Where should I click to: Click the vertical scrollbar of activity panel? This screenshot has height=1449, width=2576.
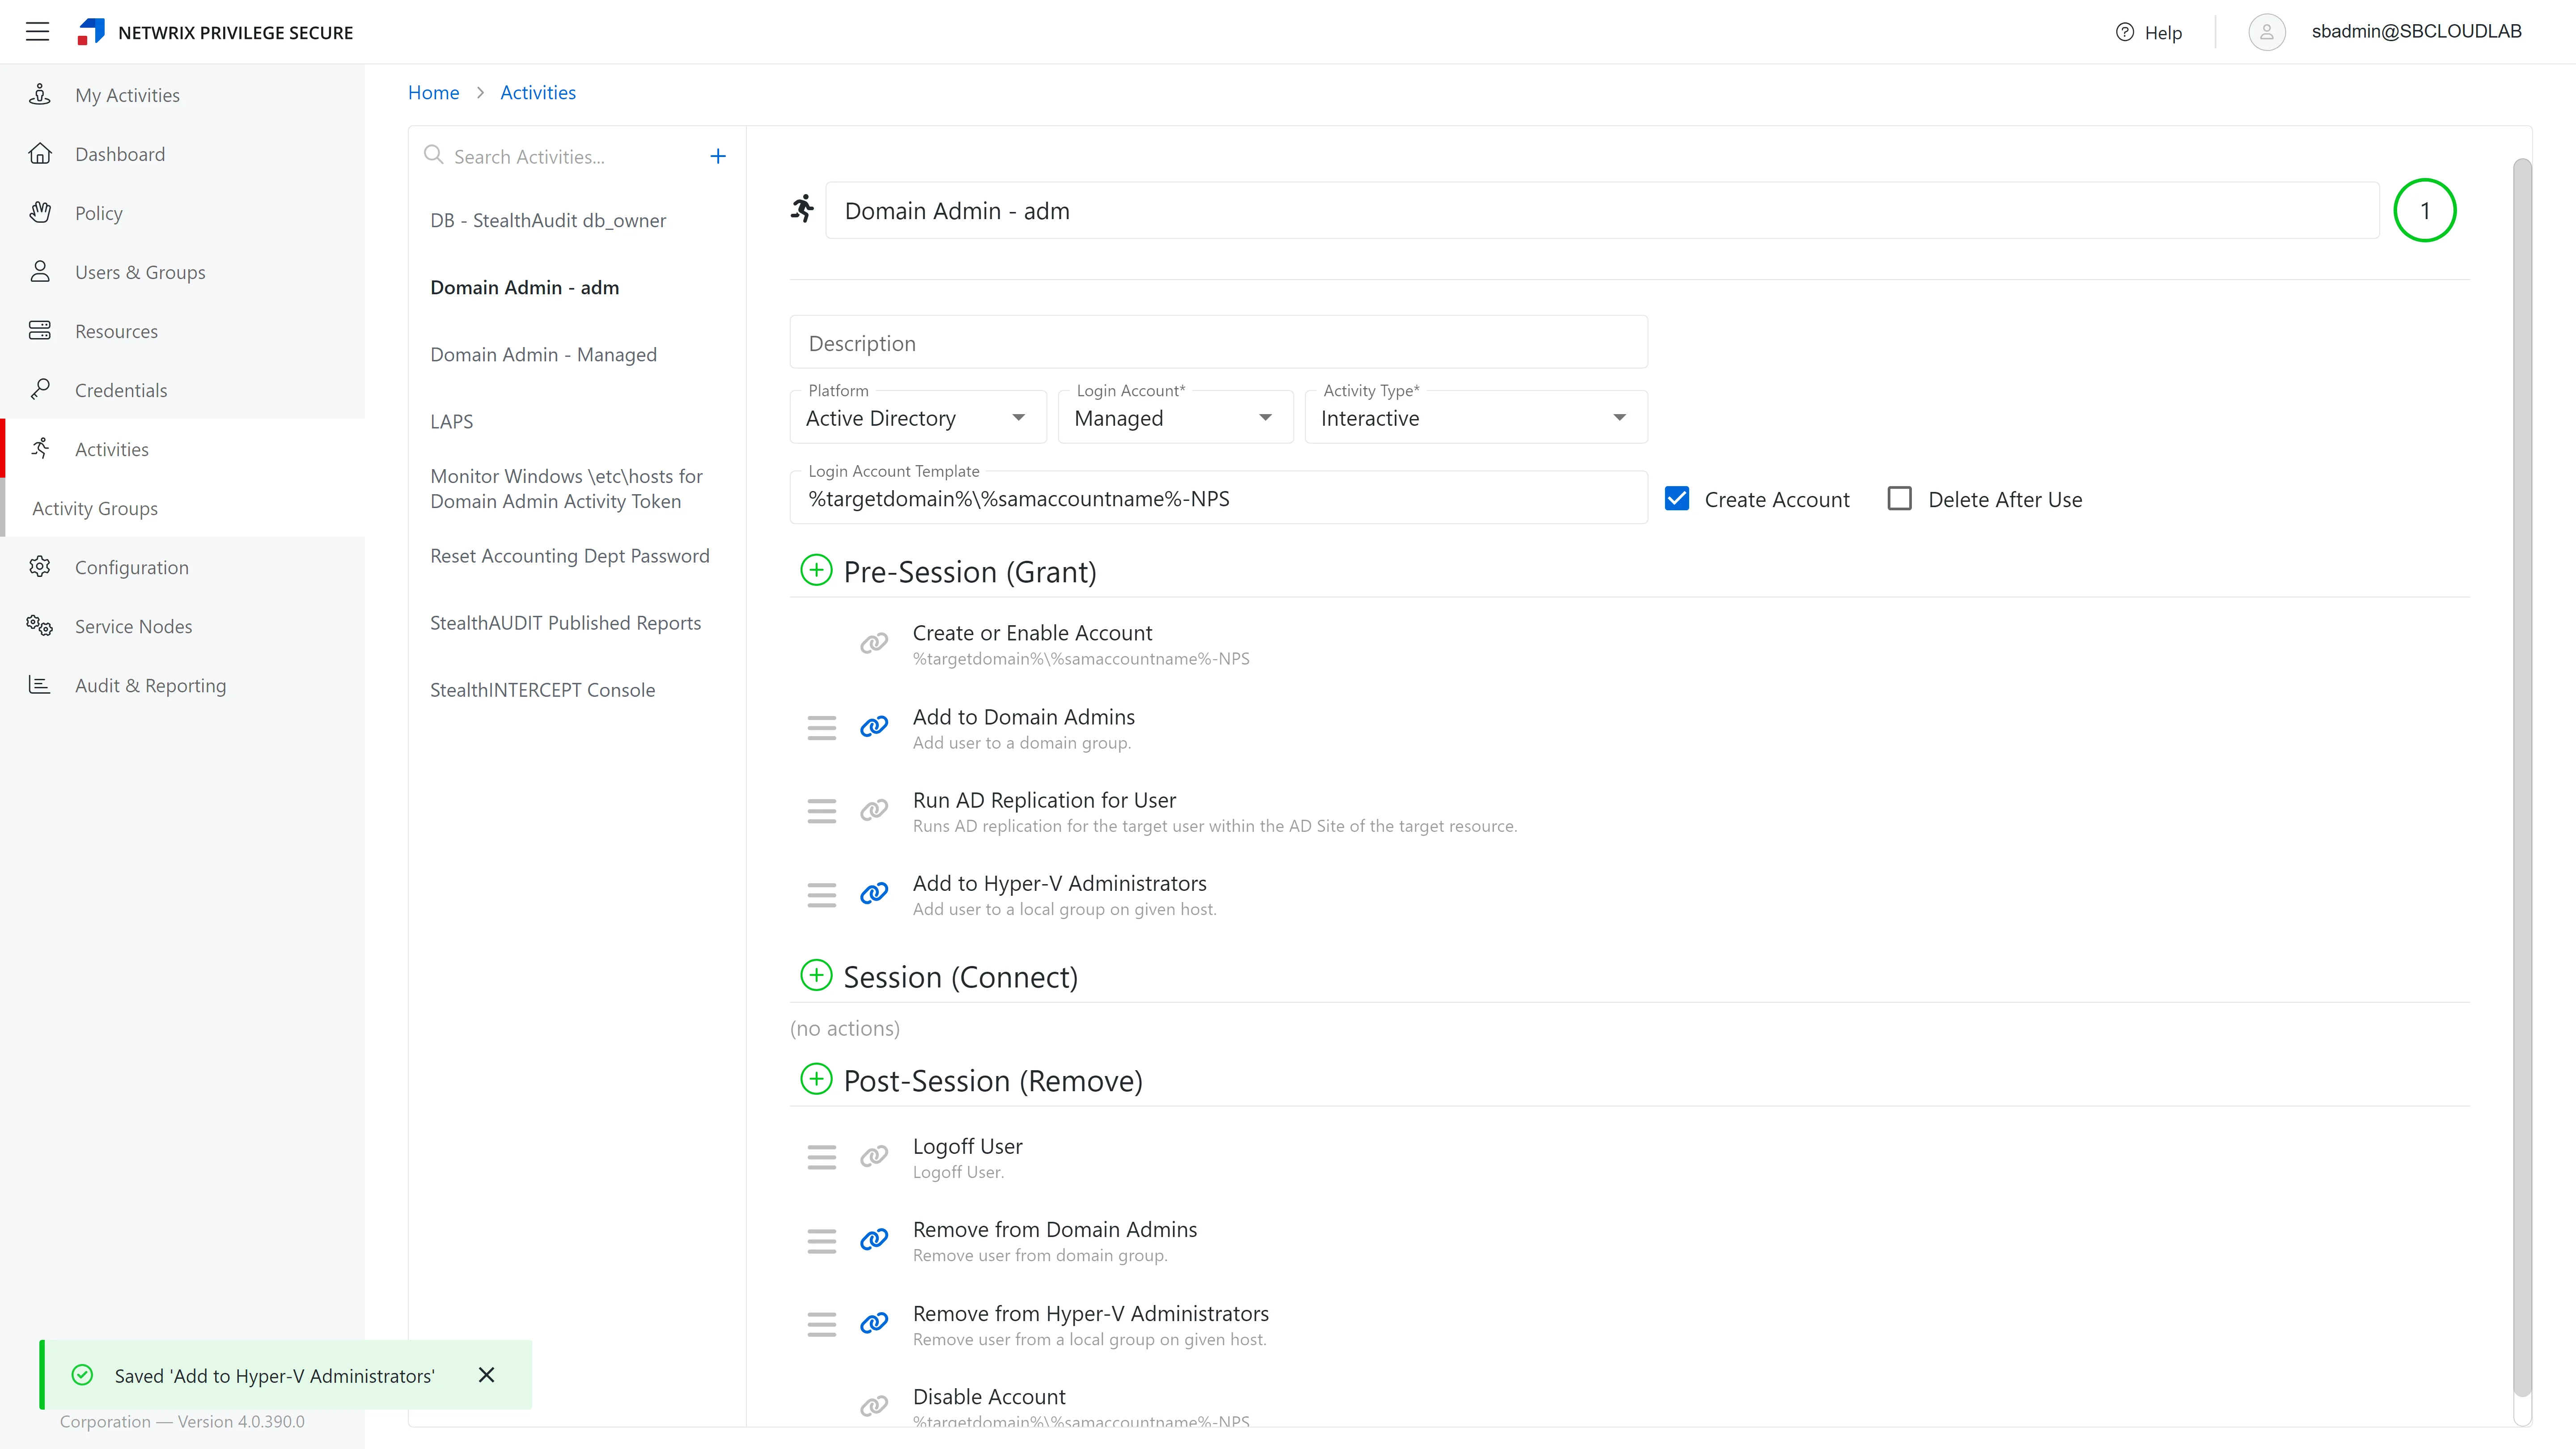(2522, 776)
